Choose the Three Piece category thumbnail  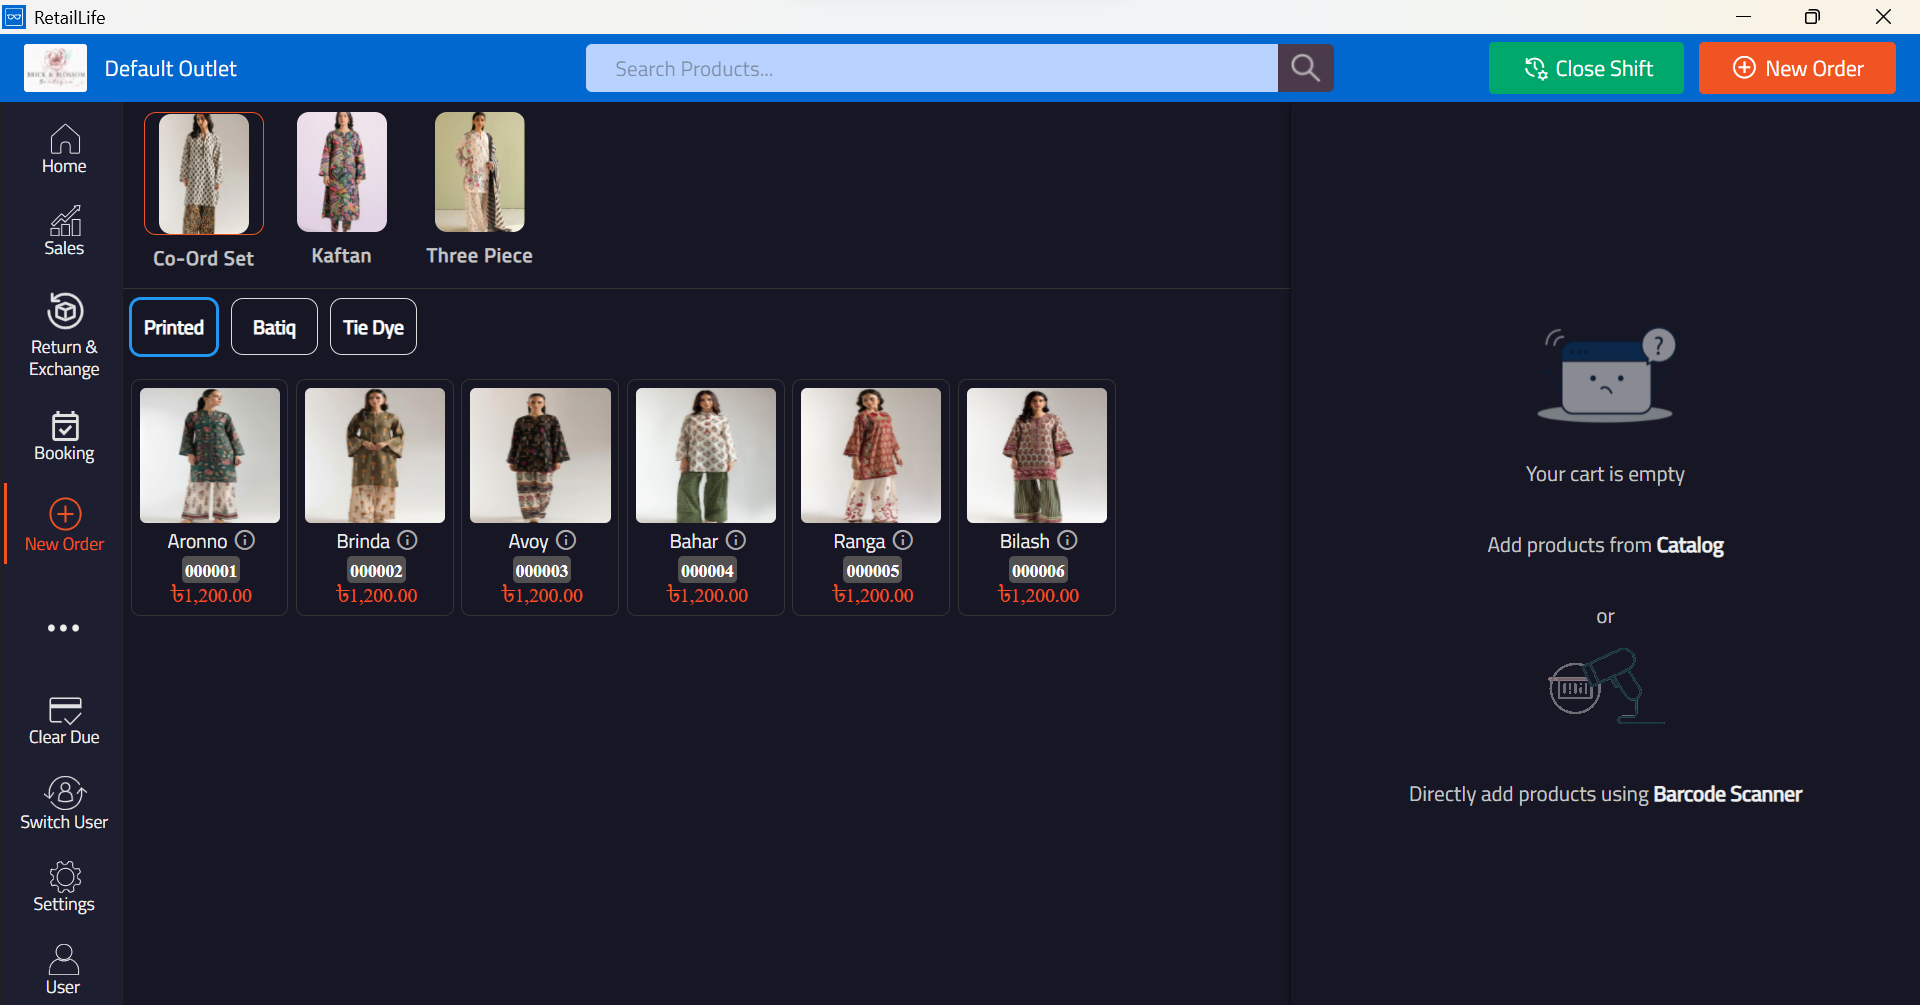click(480, 172)
